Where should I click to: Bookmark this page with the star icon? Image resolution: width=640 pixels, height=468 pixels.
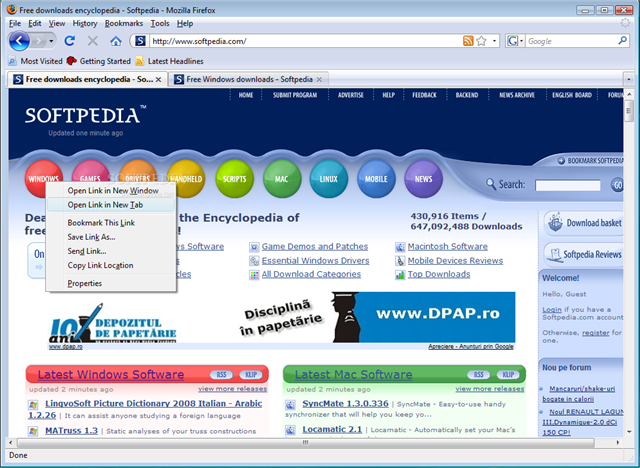(x=482, y=41)
